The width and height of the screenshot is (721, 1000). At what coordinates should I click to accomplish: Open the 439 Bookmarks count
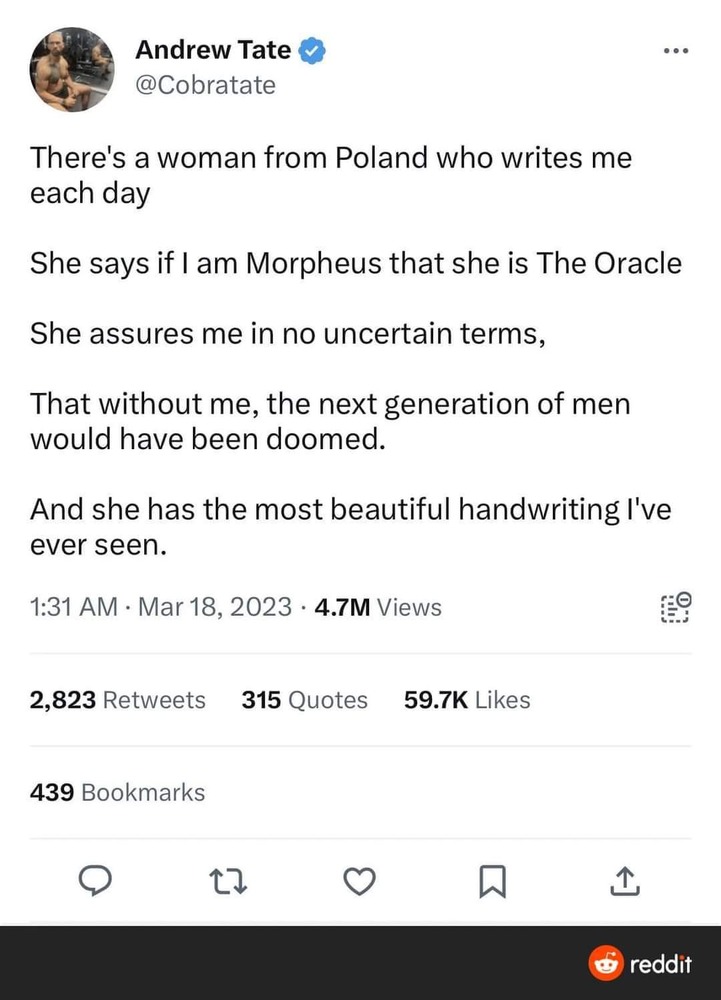pyautogui.click(x=118, y=792)
